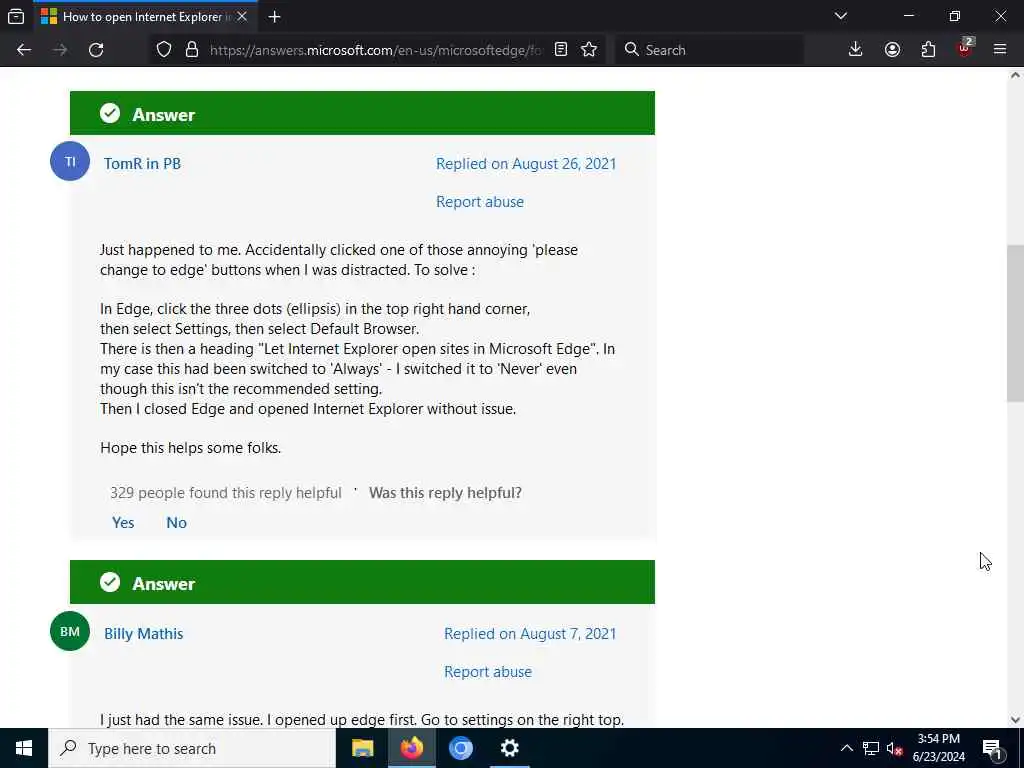Open the Extensions menu
The image size is (1024, 768).
coord(928,50)
